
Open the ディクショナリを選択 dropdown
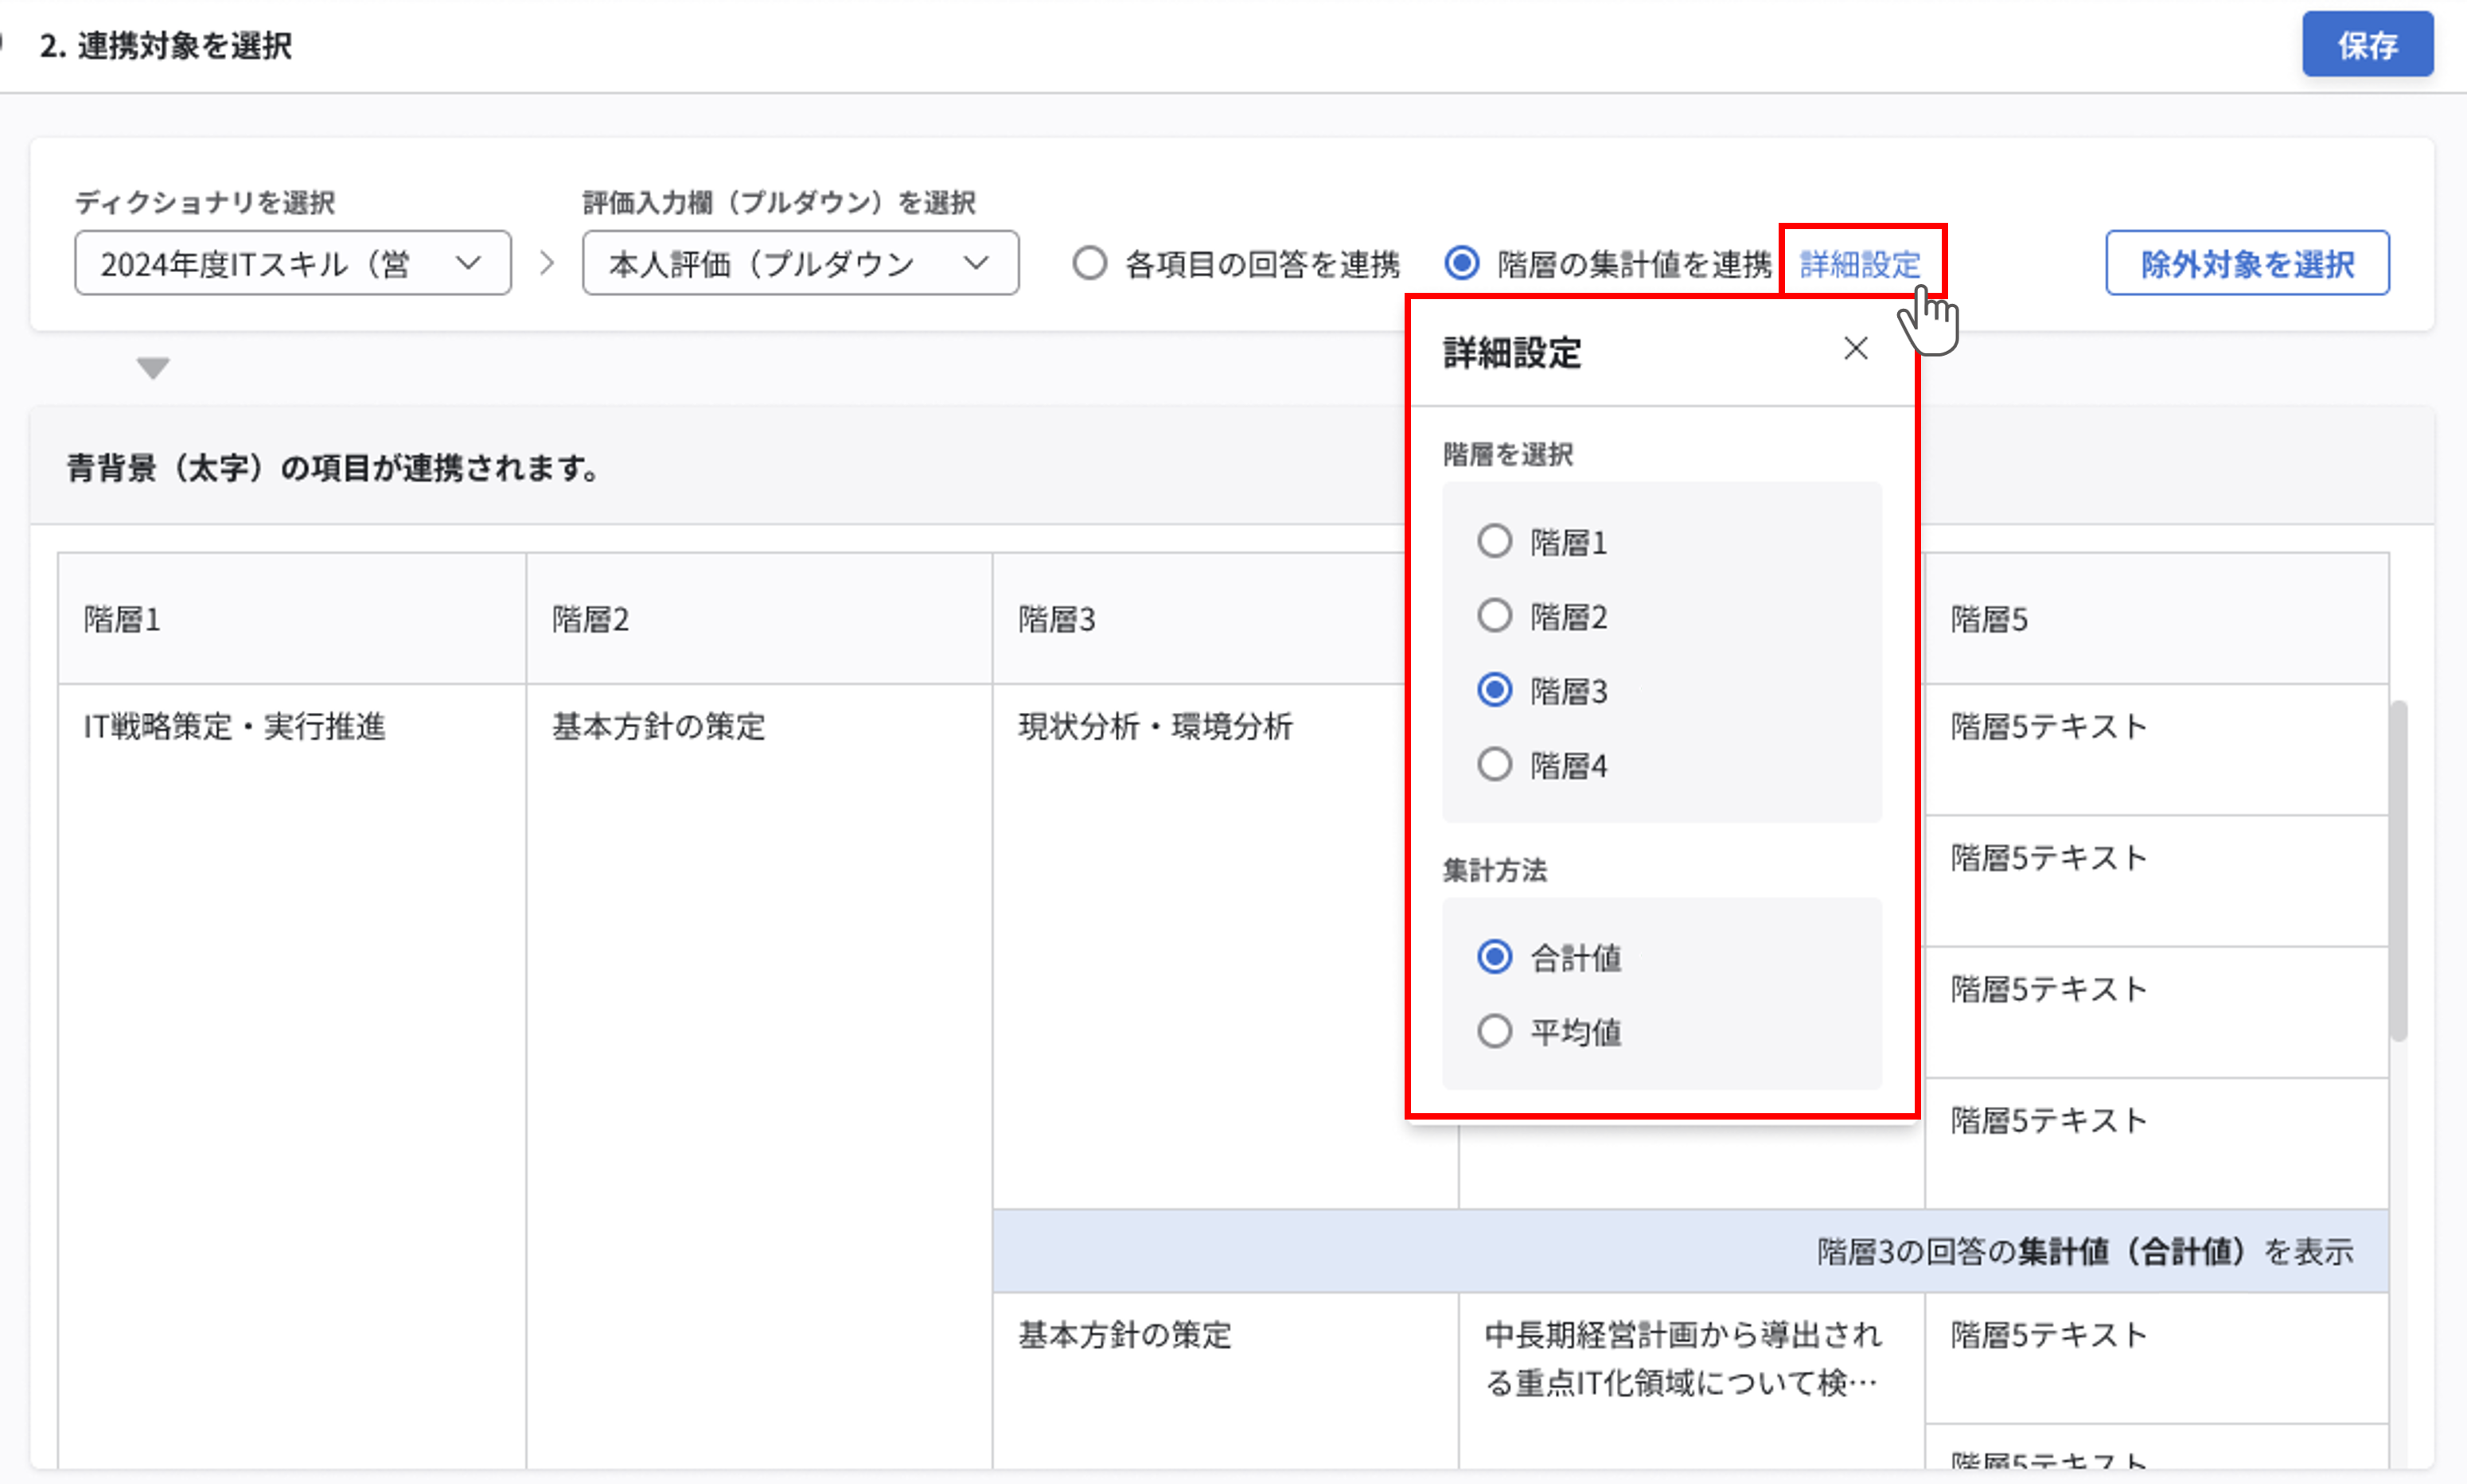click(x=292, y=264)
